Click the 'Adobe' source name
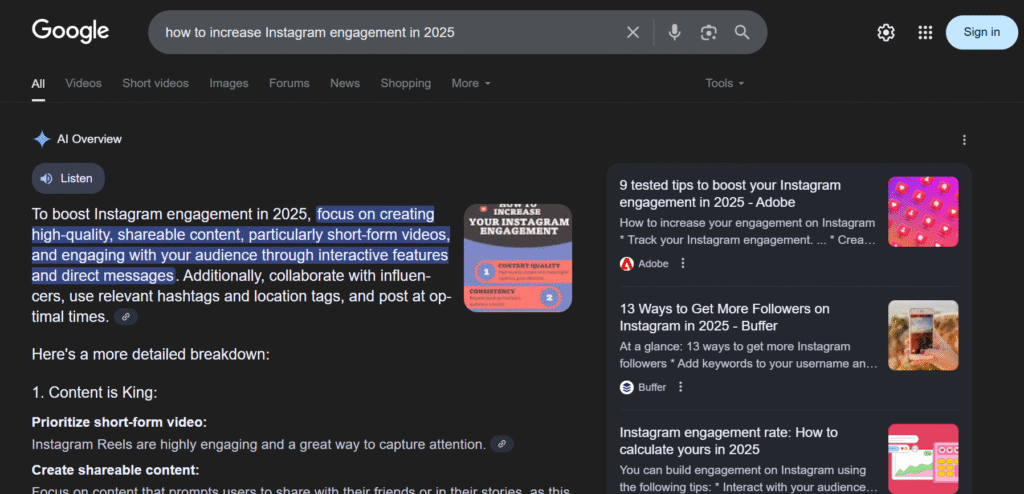 [654, 263]
